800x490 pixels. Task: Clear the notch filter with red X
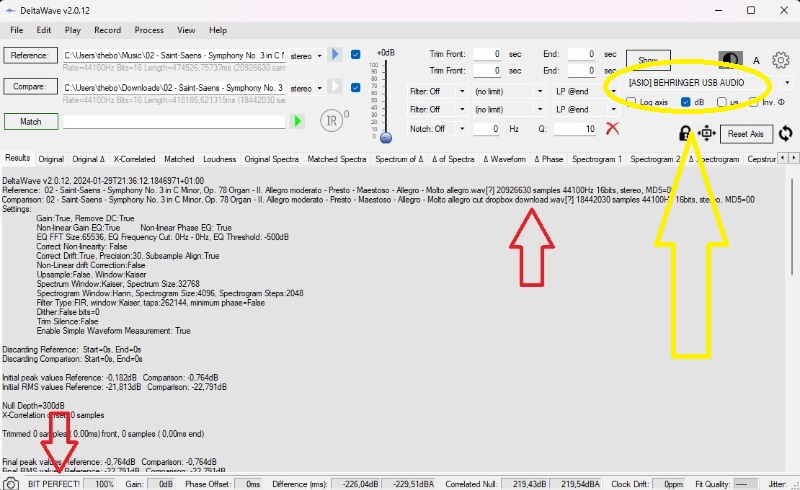612,128
